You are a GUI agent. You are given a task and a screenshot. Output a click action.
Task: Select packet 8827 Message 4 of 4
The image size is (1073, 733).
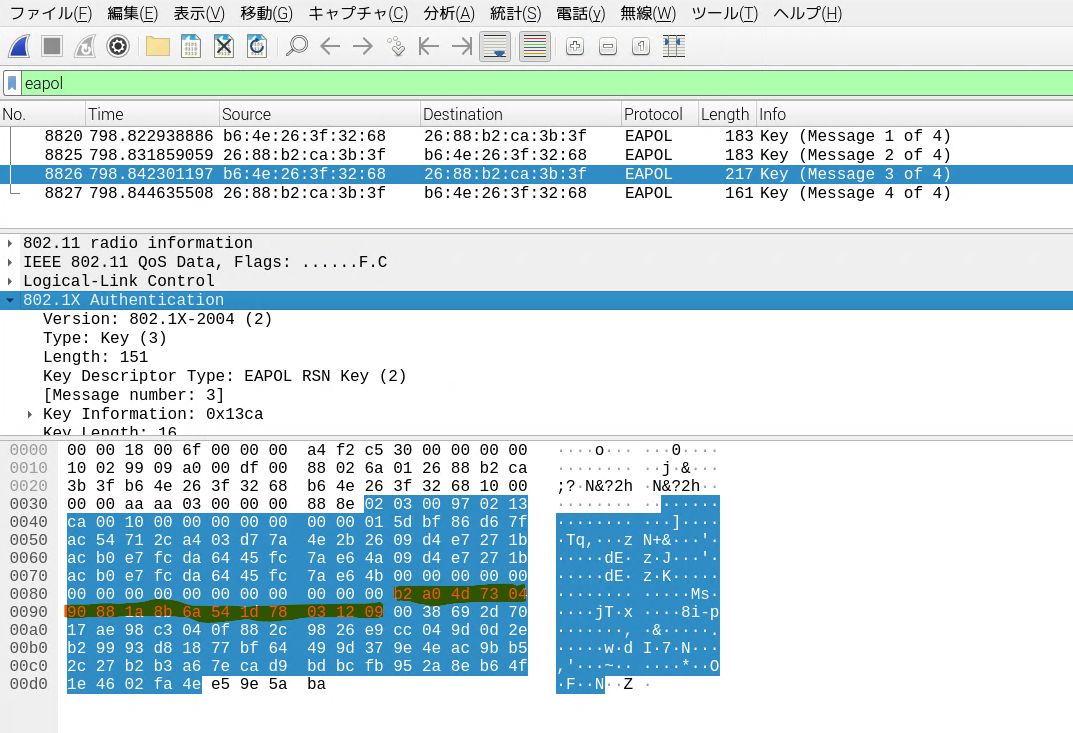point(536,193)
